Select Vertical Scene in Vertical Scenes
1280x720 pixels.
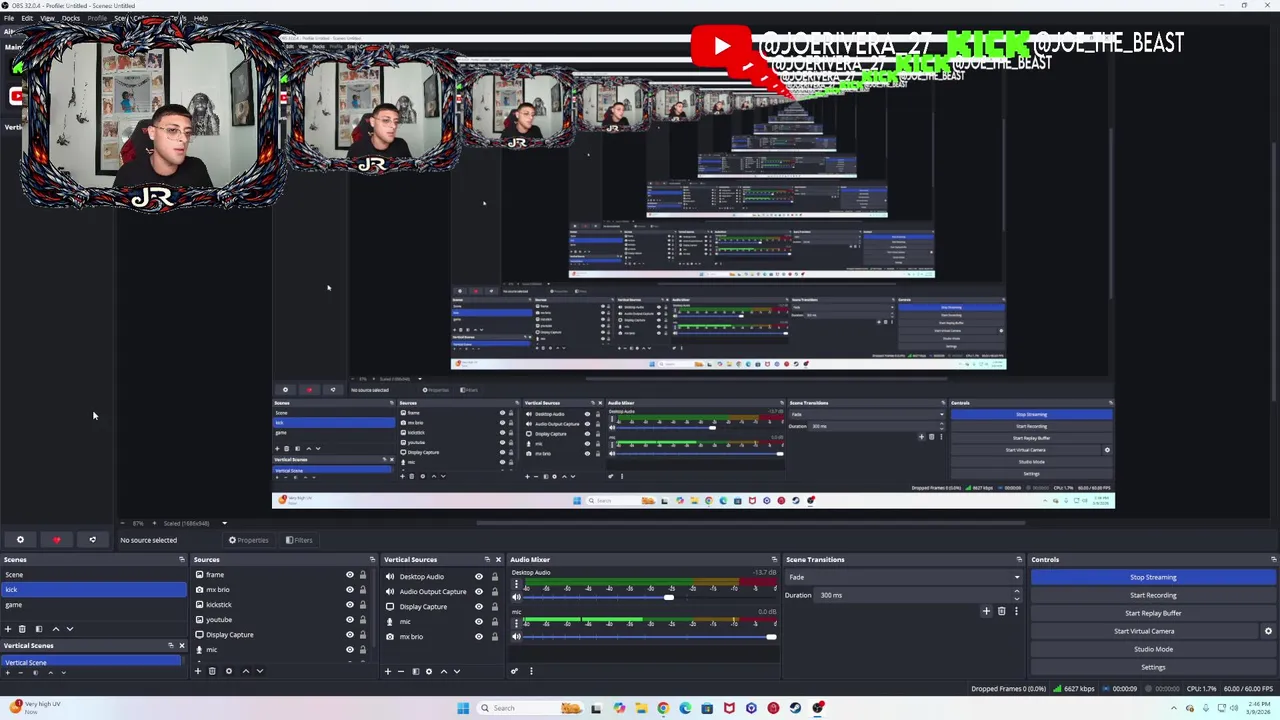pos(93,662)
